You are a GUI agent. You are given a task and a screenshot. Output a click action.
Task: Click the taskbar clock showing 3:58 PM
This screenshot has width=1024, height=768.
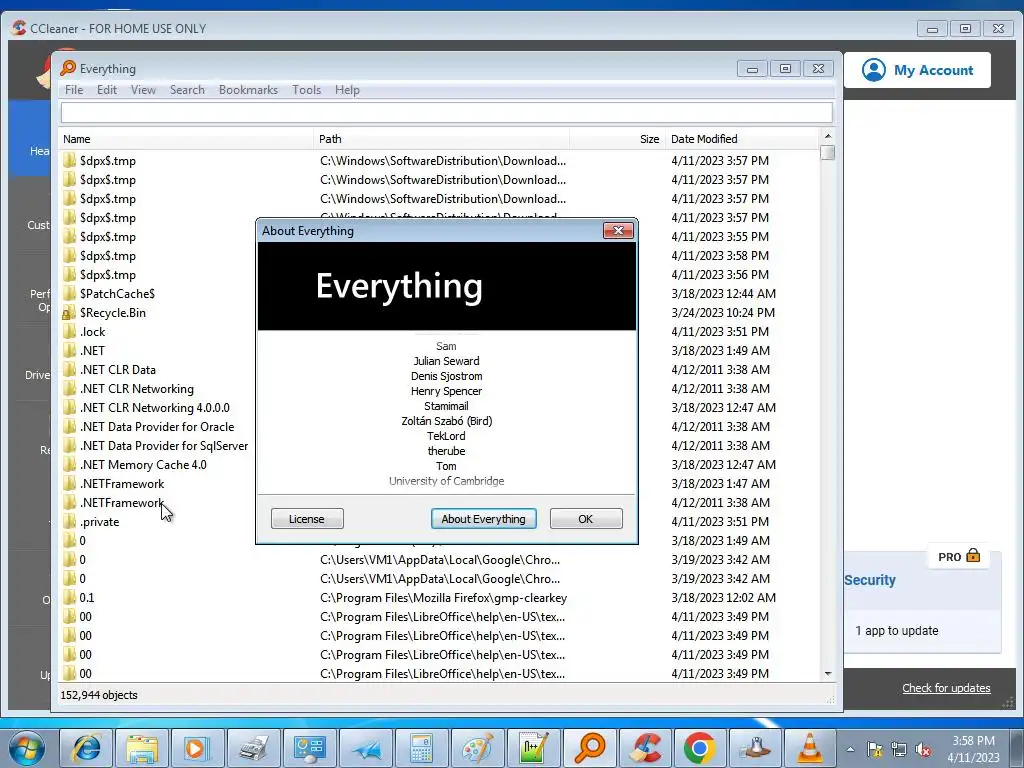click(973, 749)
